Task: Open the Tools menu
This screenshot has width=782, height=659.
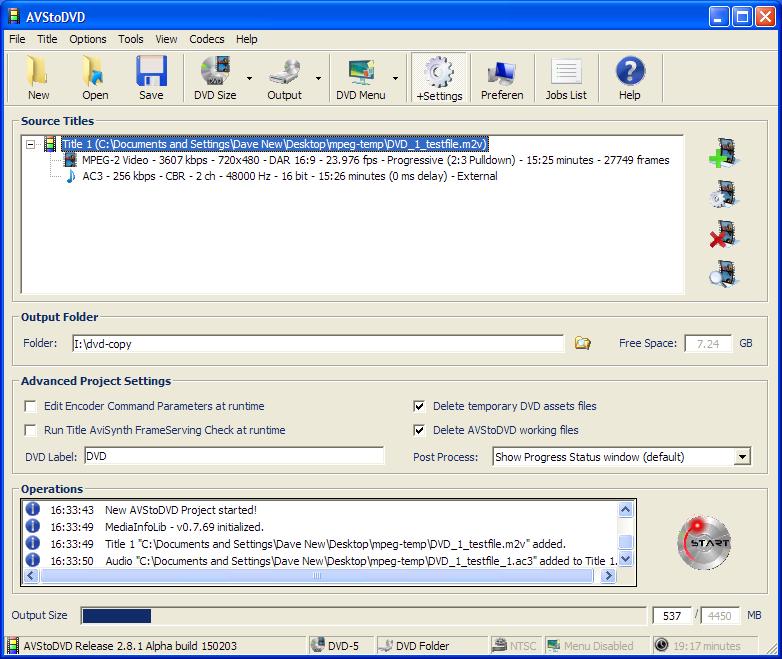Action: tap(131, 39)
